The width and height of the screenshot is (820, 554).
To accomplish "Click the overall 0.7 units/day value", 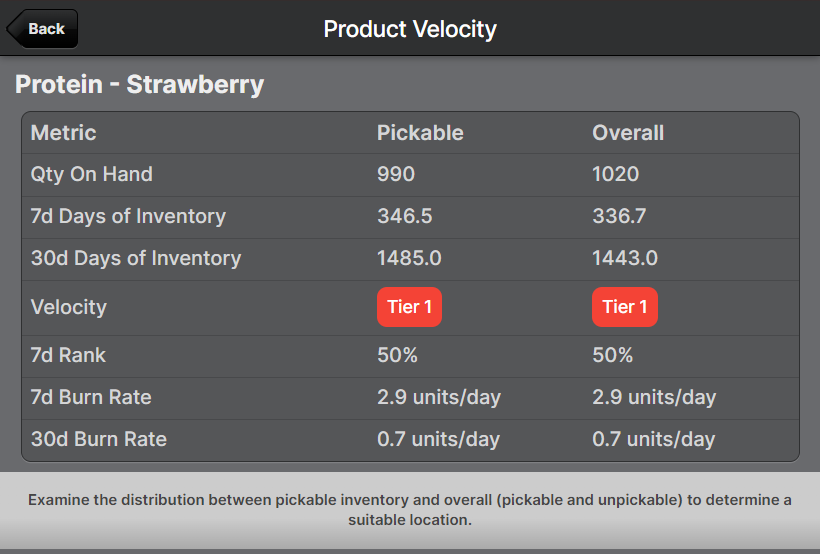I will (x=654, y=439).
